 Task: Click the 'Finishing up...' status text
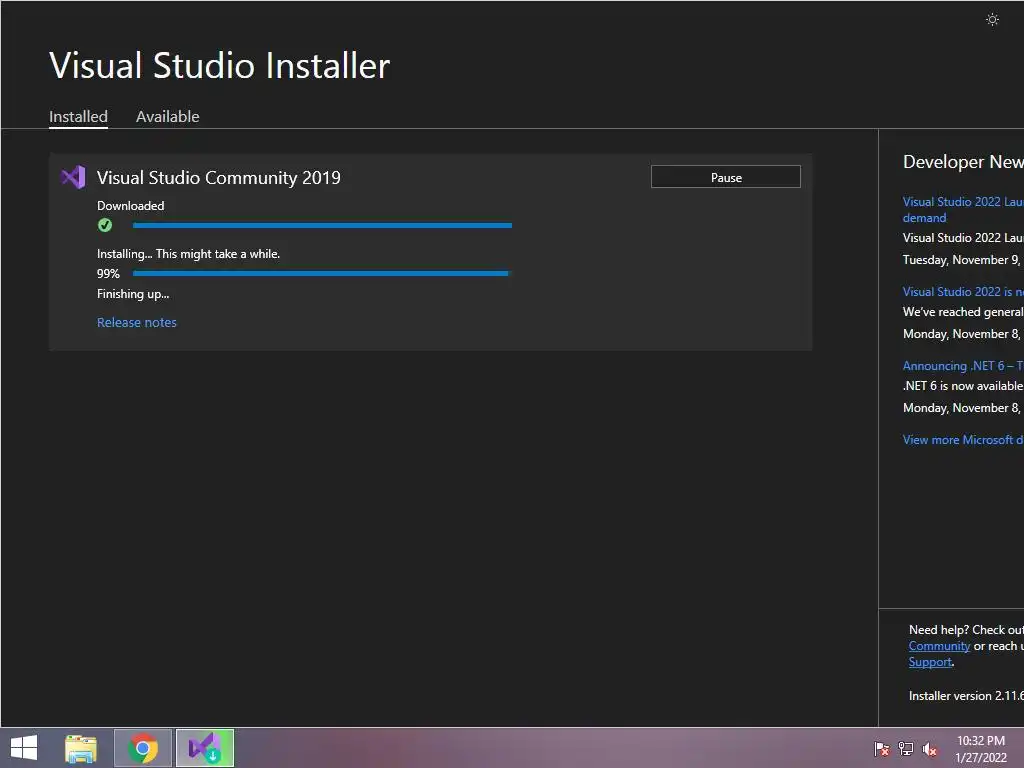click(x=133, y=294)
